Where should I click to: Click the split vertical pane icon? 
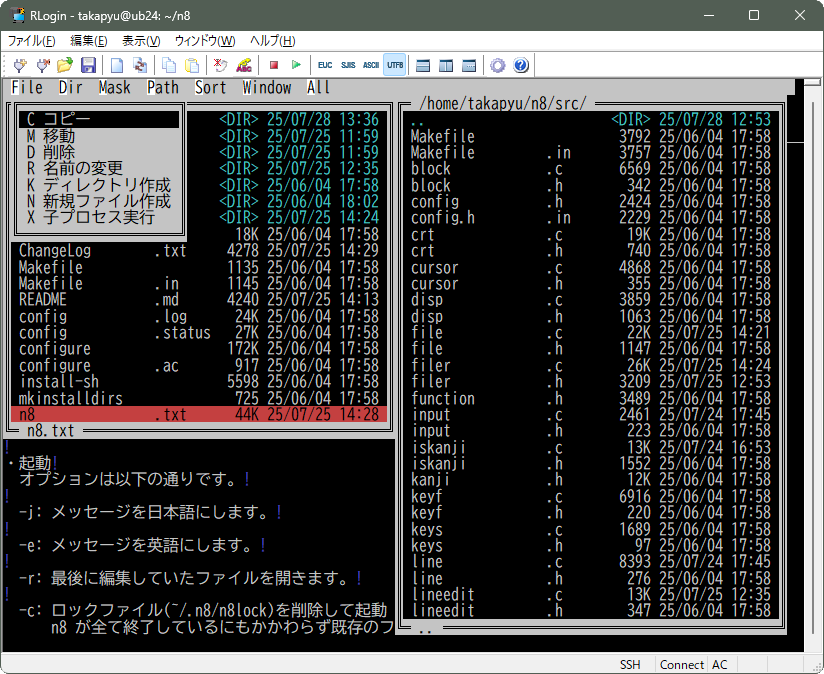click(x=446, y=65)
